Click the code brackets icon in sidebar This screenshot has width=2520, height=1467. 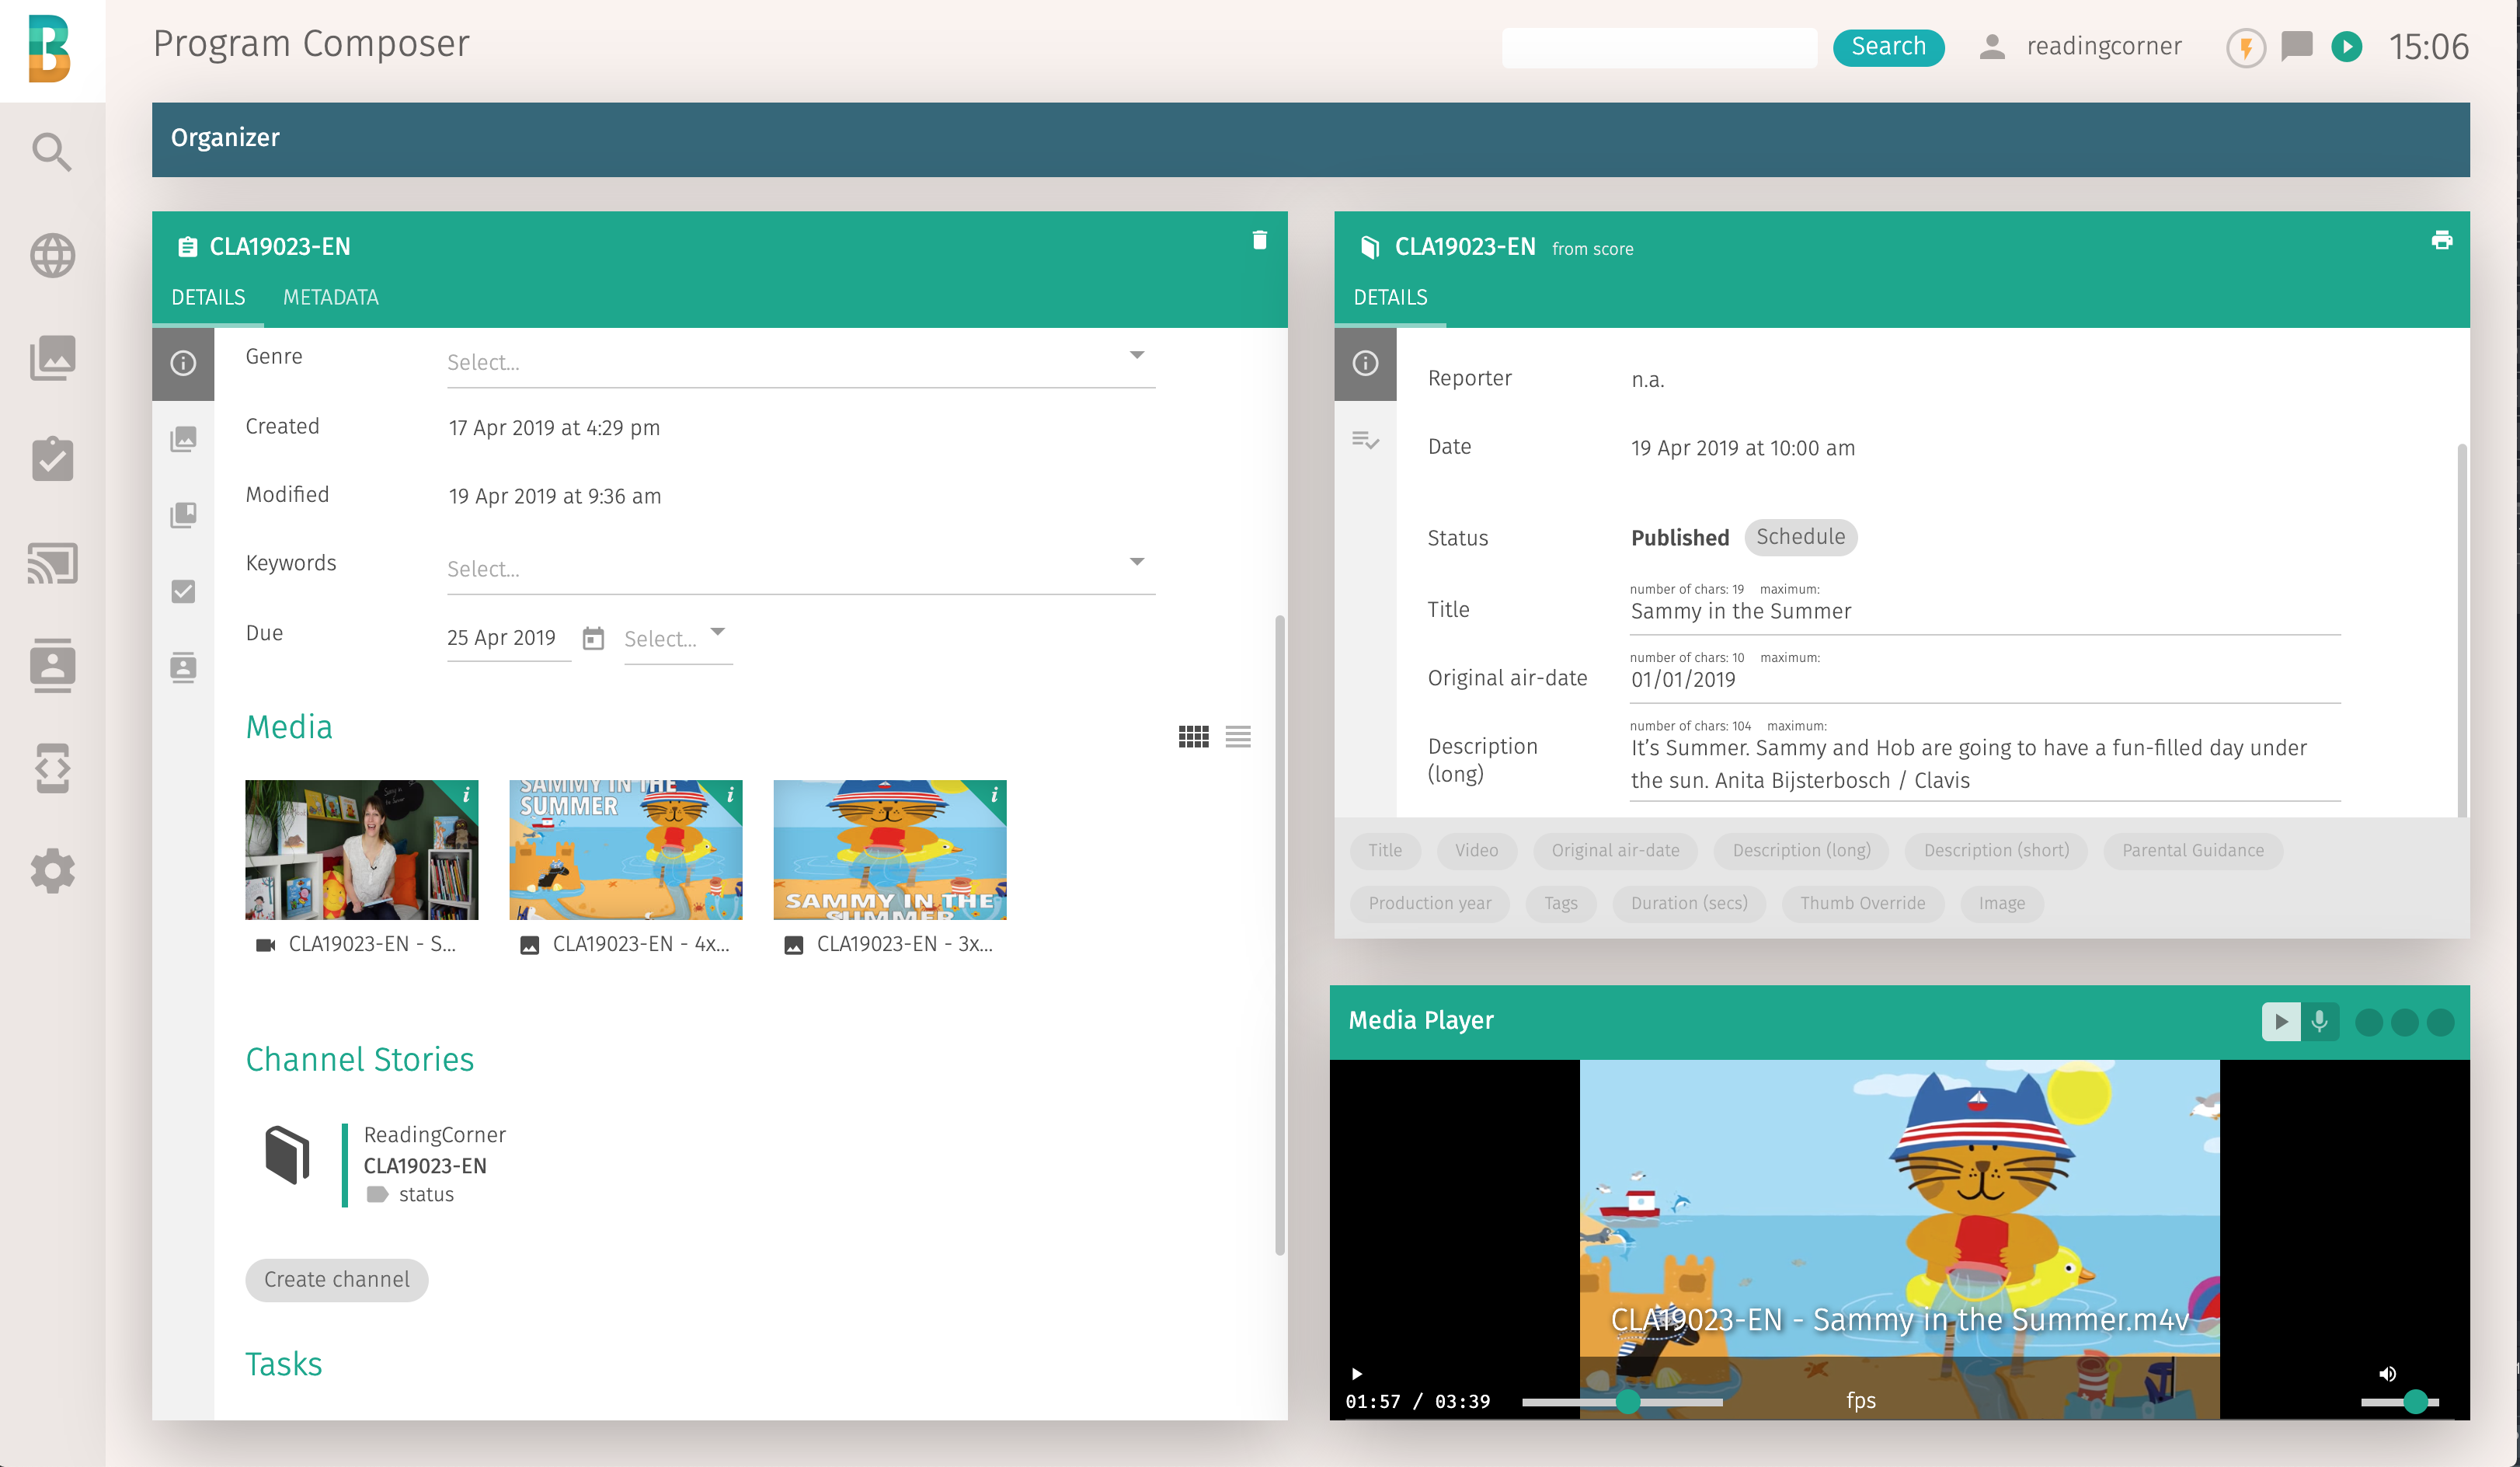click(52, 768)
